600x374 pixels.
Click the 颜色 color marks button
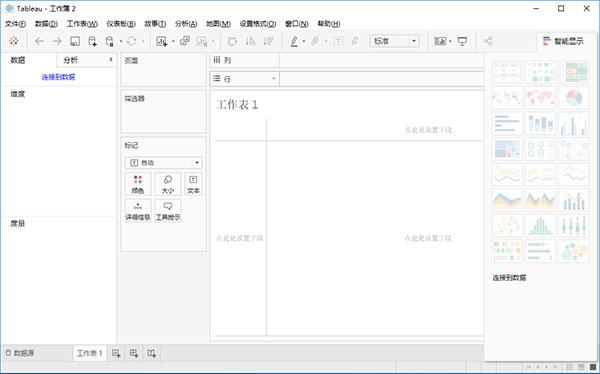[138, 184]
